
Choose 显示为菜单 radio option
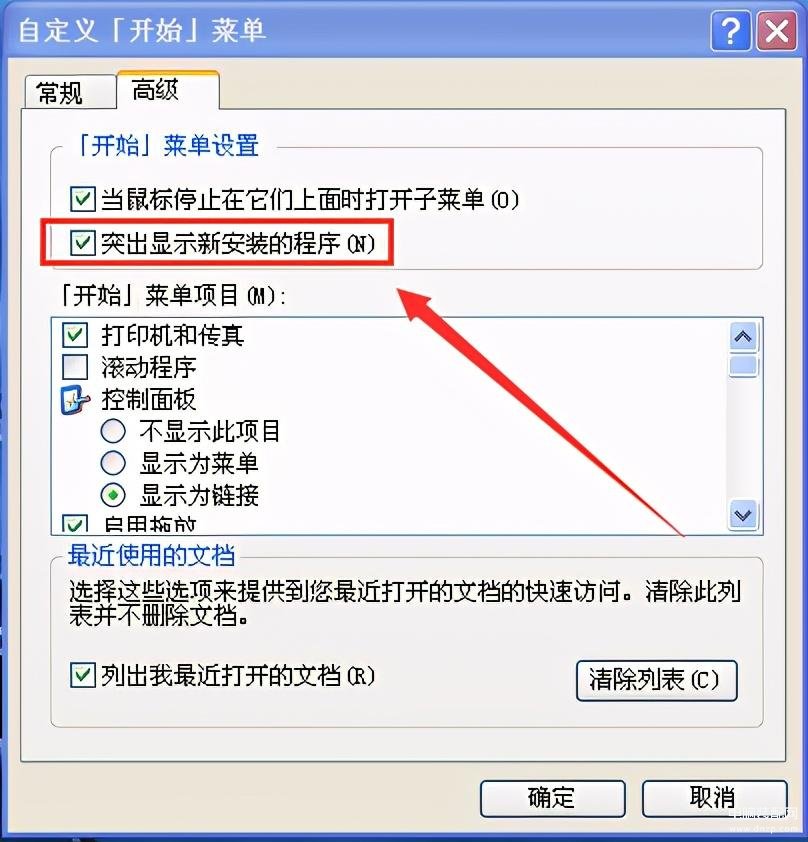113,463
